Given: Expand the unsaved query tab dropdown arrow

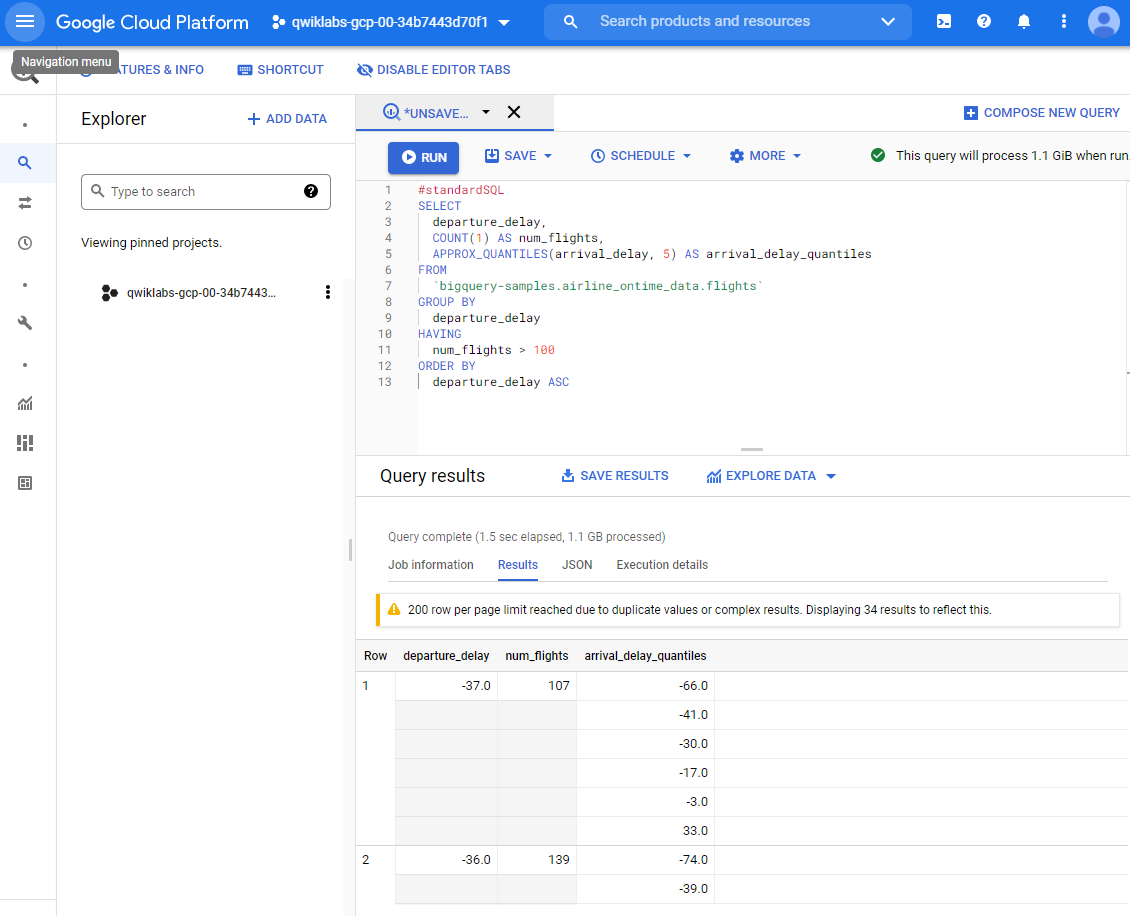Looking at the screenshot, I should pyautogui.click(x=486, y=112).
